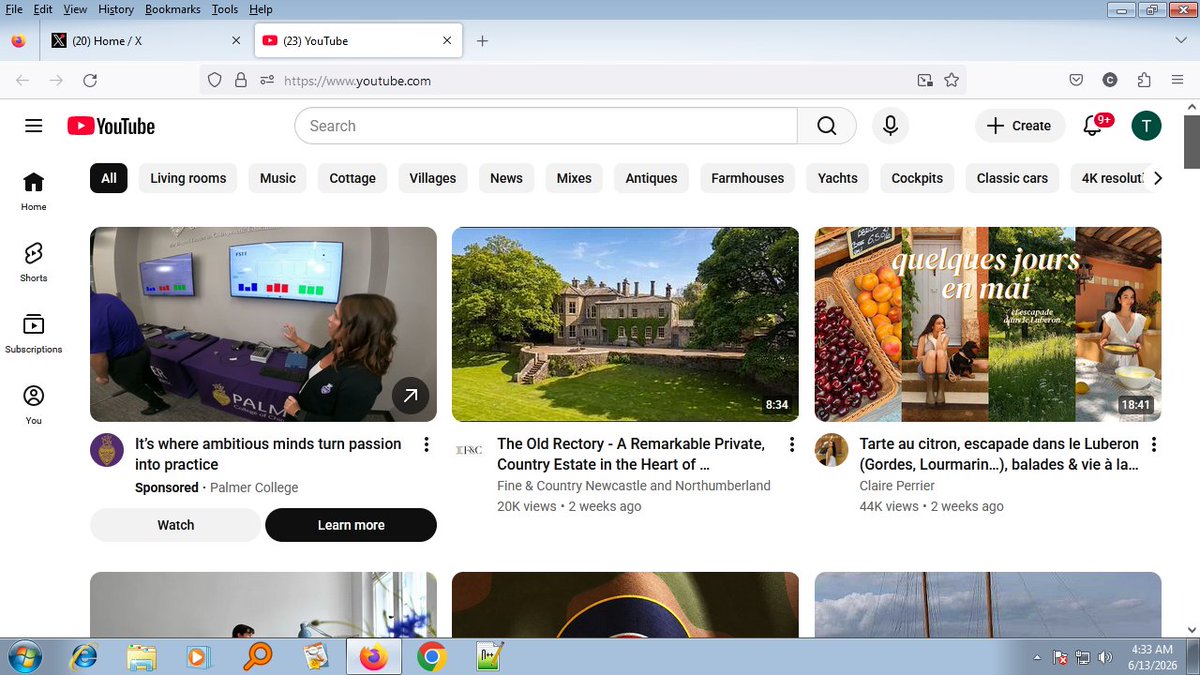Switch to the Home / X tab
Viewport: 1200px width, 675px height.
coord(146,41)
